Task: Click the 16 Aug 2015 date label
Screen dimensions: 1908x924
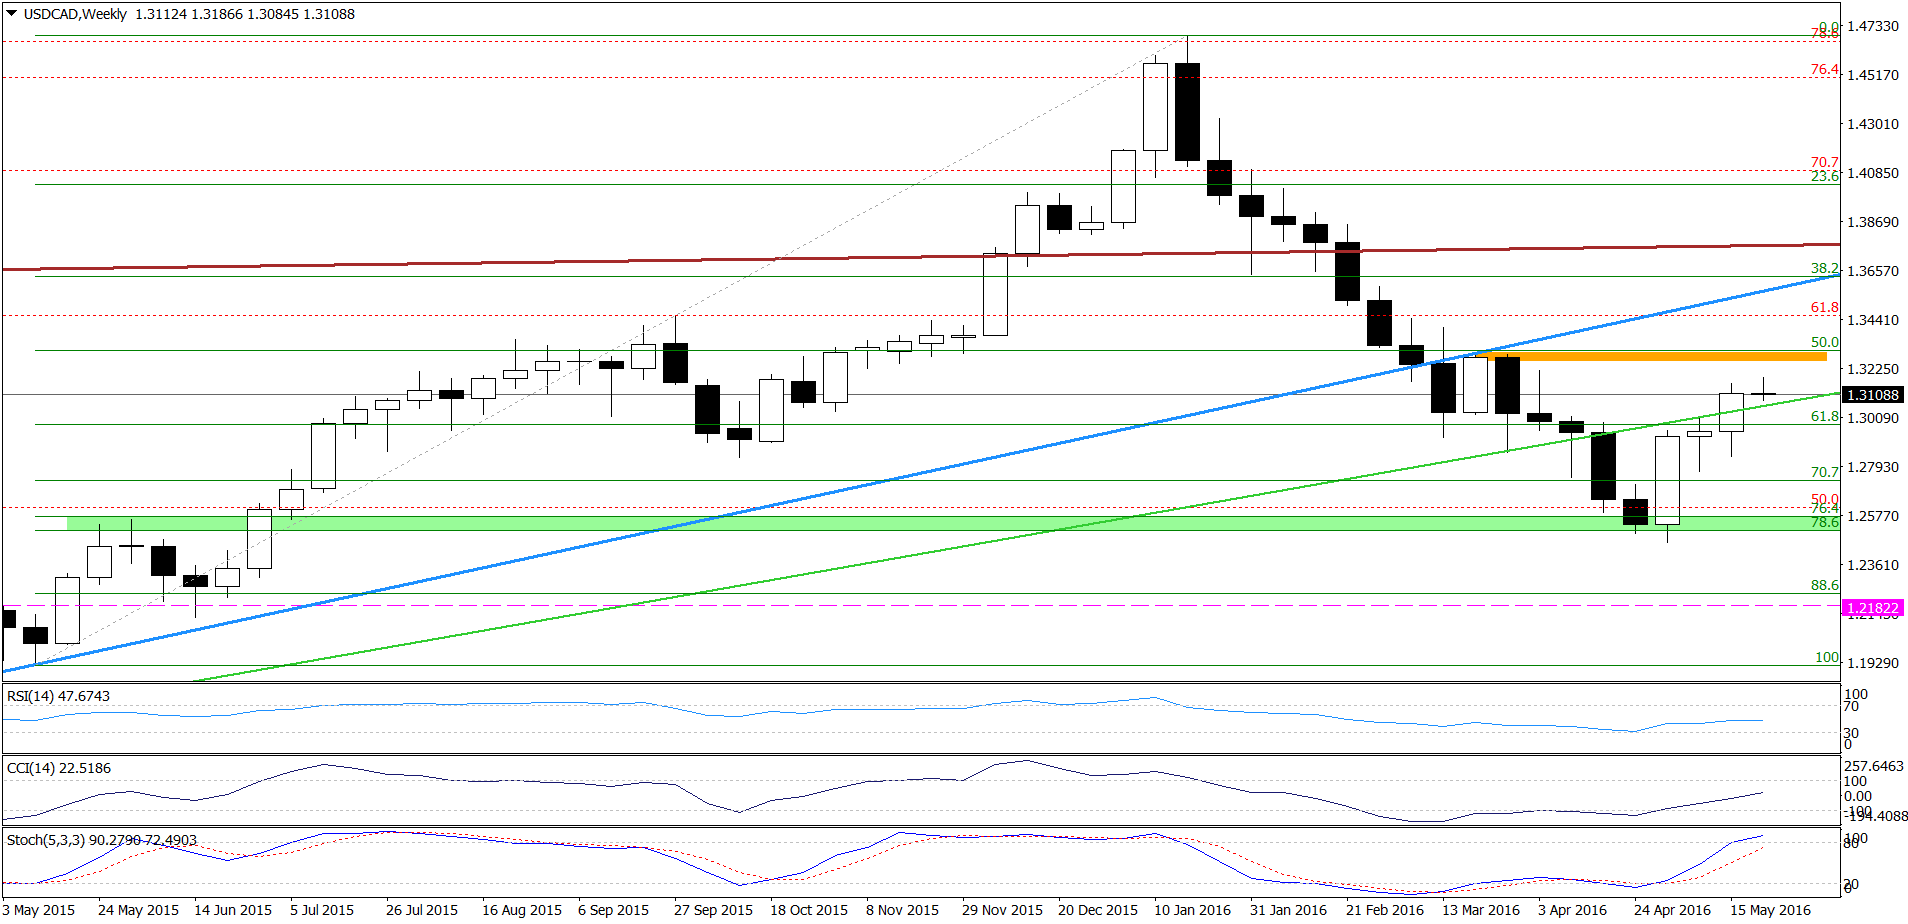Action: [522, 910]
